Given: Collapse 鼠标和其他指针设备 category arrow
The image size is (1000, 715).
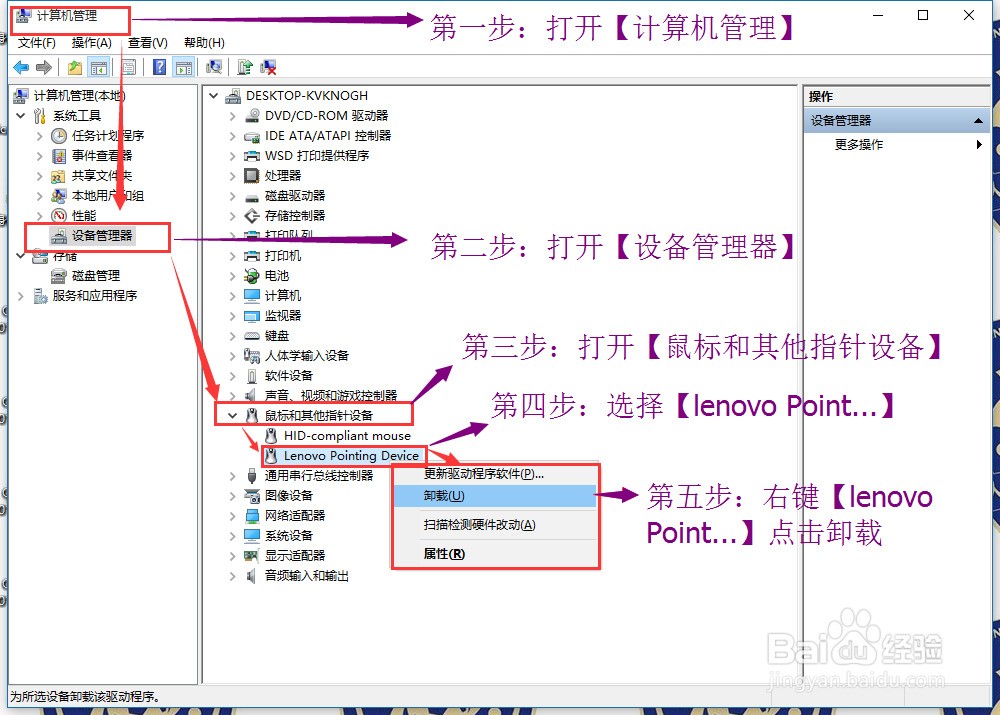Looking at the screenshot, I should (233, 416).
